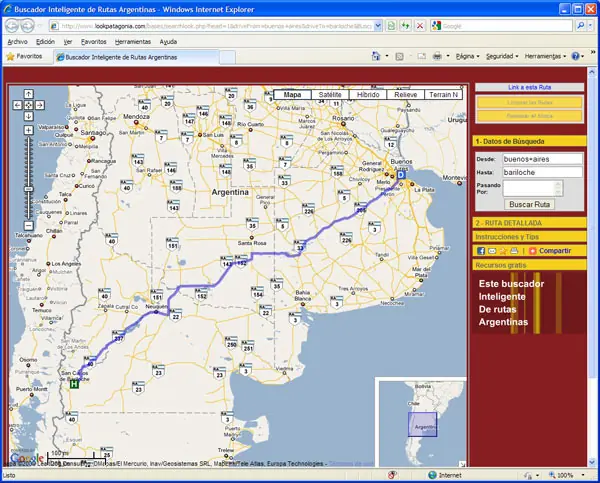Click Link a esta Ruta
The width and height of the screenshot is (600, 483).
[x=529, y=87]
